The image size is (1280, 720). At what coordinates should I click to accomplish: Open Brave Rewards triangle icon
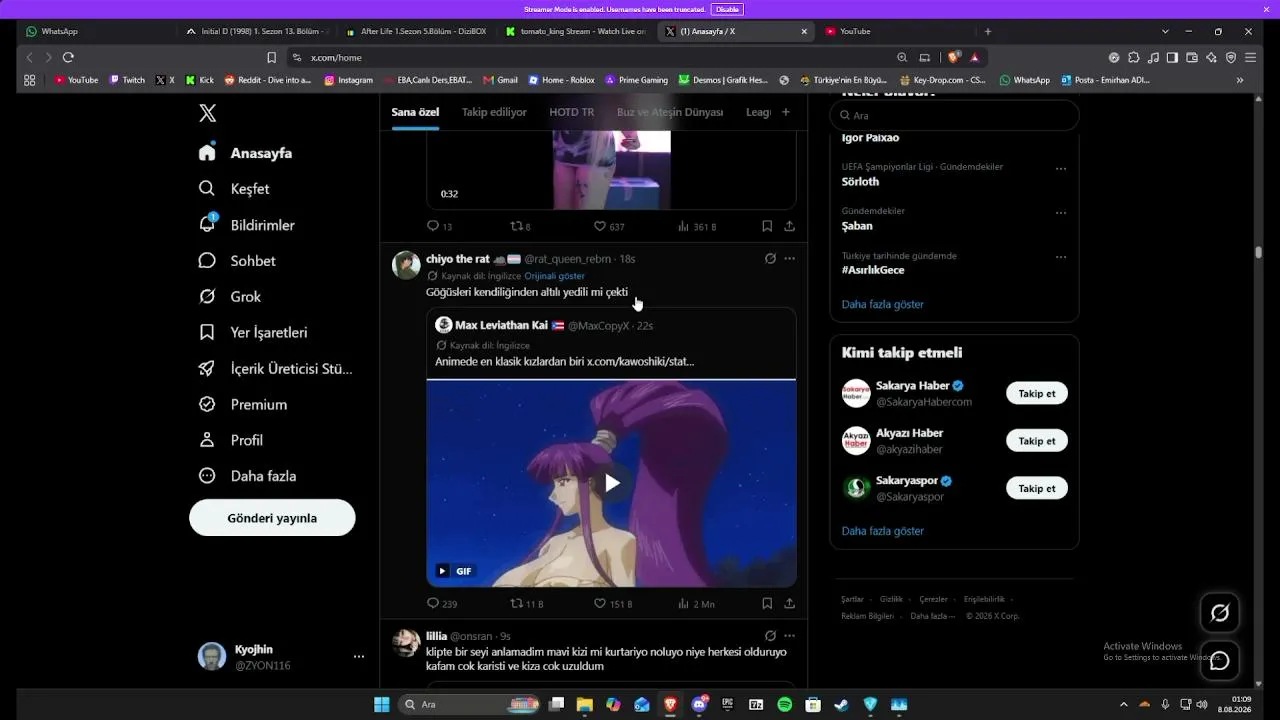[974, 58]
